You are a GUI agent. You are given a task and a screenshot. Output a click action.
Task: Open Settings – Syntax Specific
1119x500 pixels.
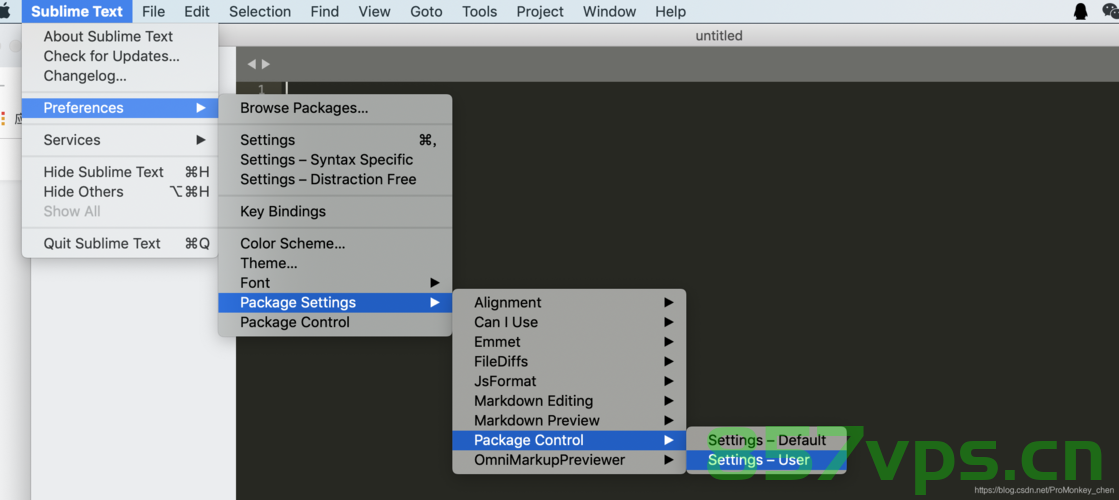(x=335, y=160)
